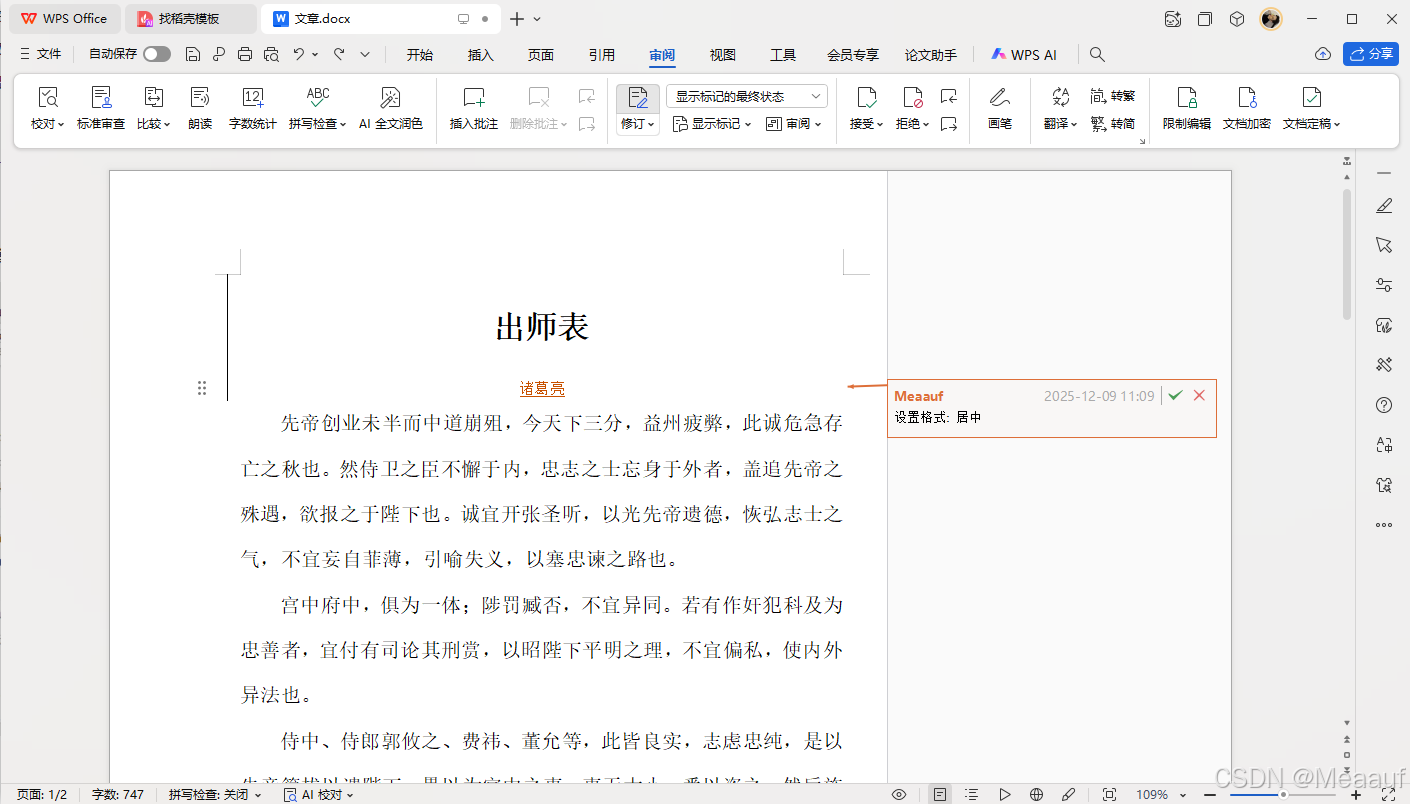Click 转简 traditional-to-simplified conversion
1410x804 pixels.
(1113, 124)
